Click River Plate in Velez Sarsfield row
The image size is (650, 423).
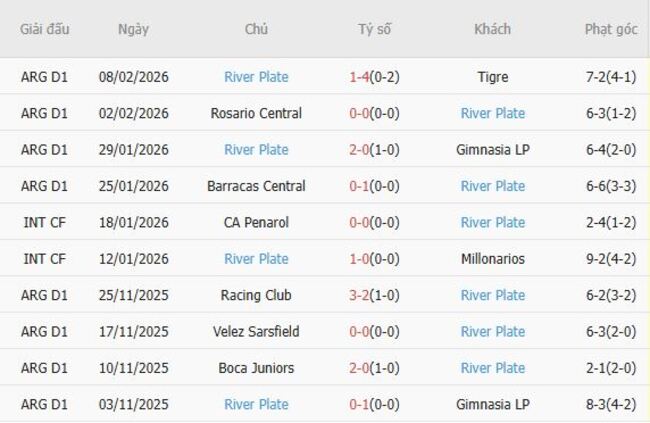tap(492, 331)
